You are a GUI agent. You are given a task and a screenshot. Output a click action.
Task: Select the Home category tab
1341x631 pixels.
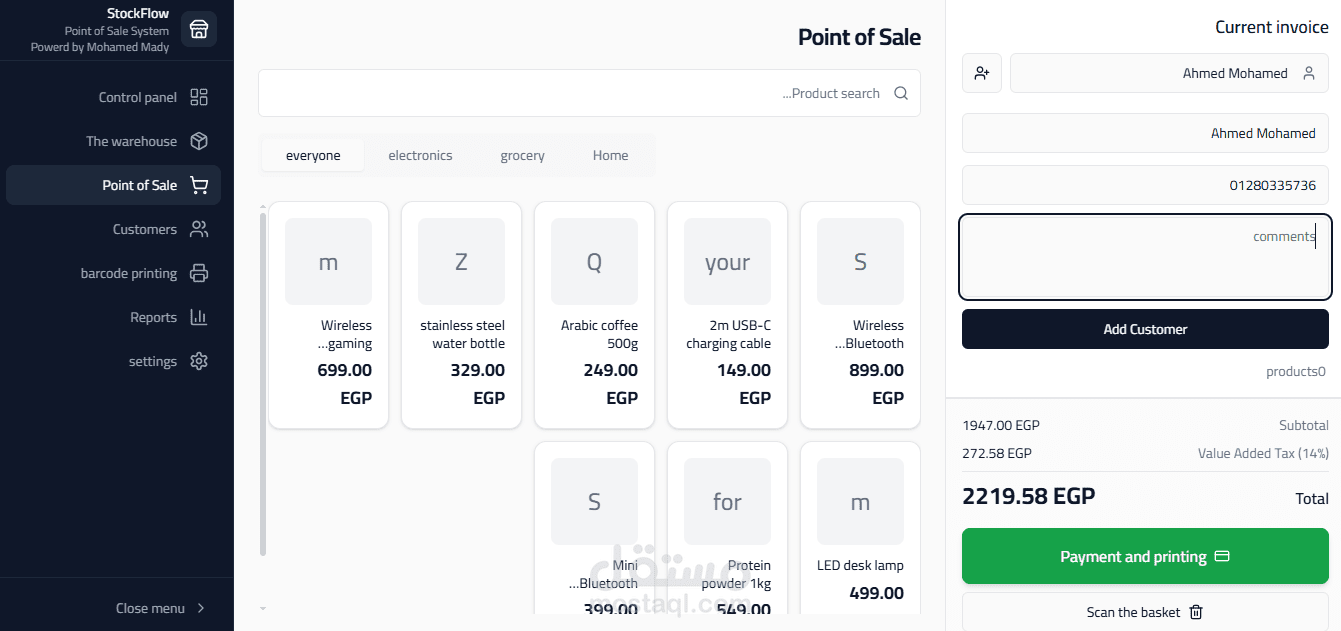610,155
